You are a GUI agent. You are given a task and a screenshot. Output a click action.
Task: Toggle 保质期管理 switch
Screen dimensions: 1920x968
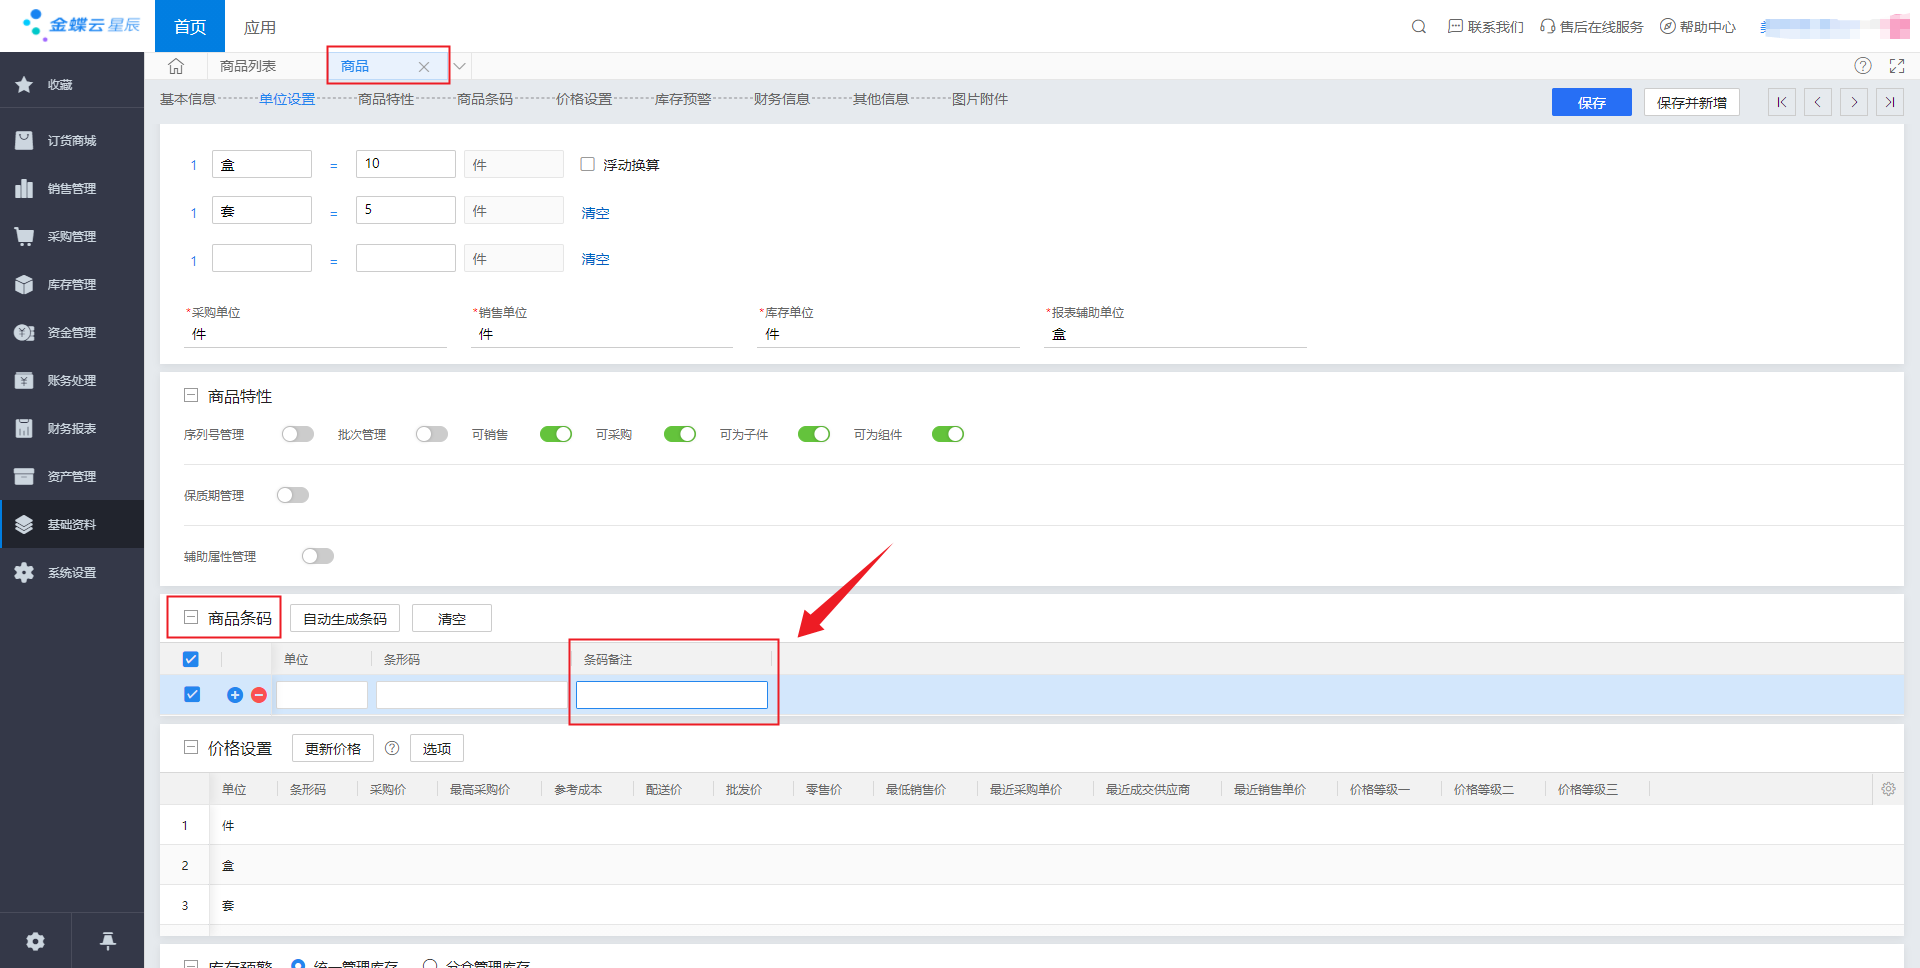[293, 495]
